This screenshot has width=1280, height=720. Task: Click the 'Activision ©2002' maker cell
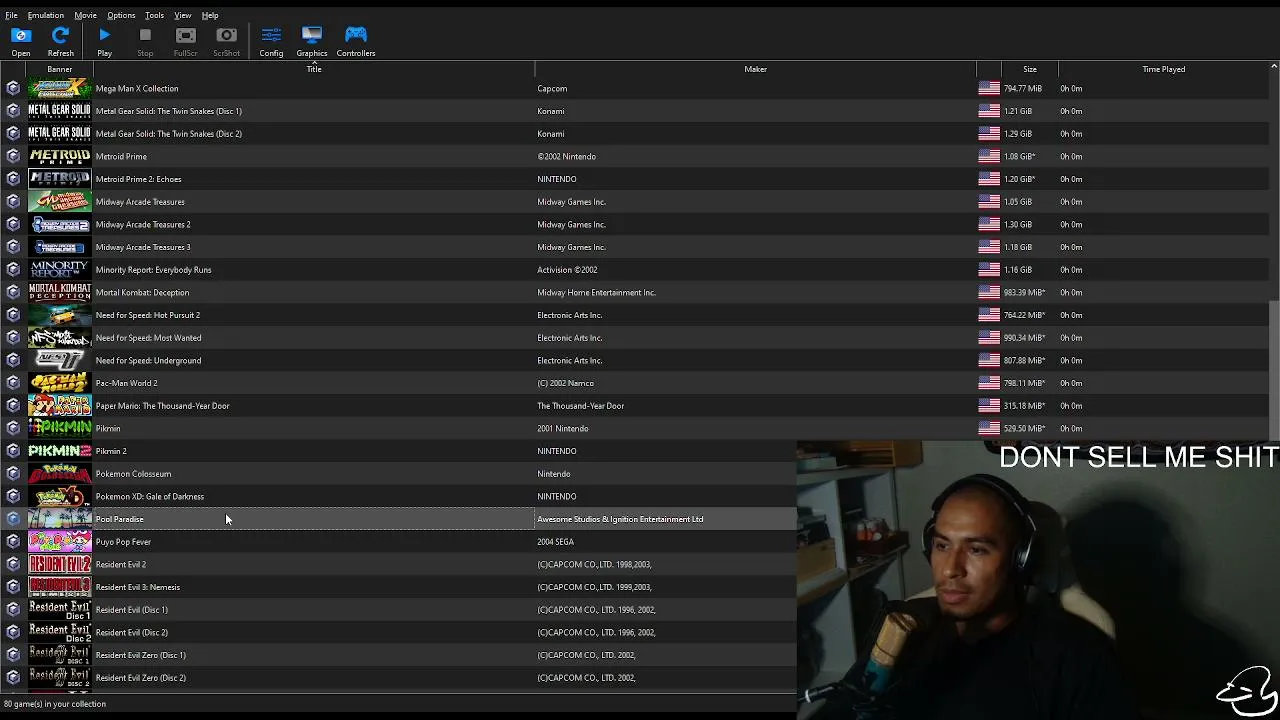click(x=567, y=270)
